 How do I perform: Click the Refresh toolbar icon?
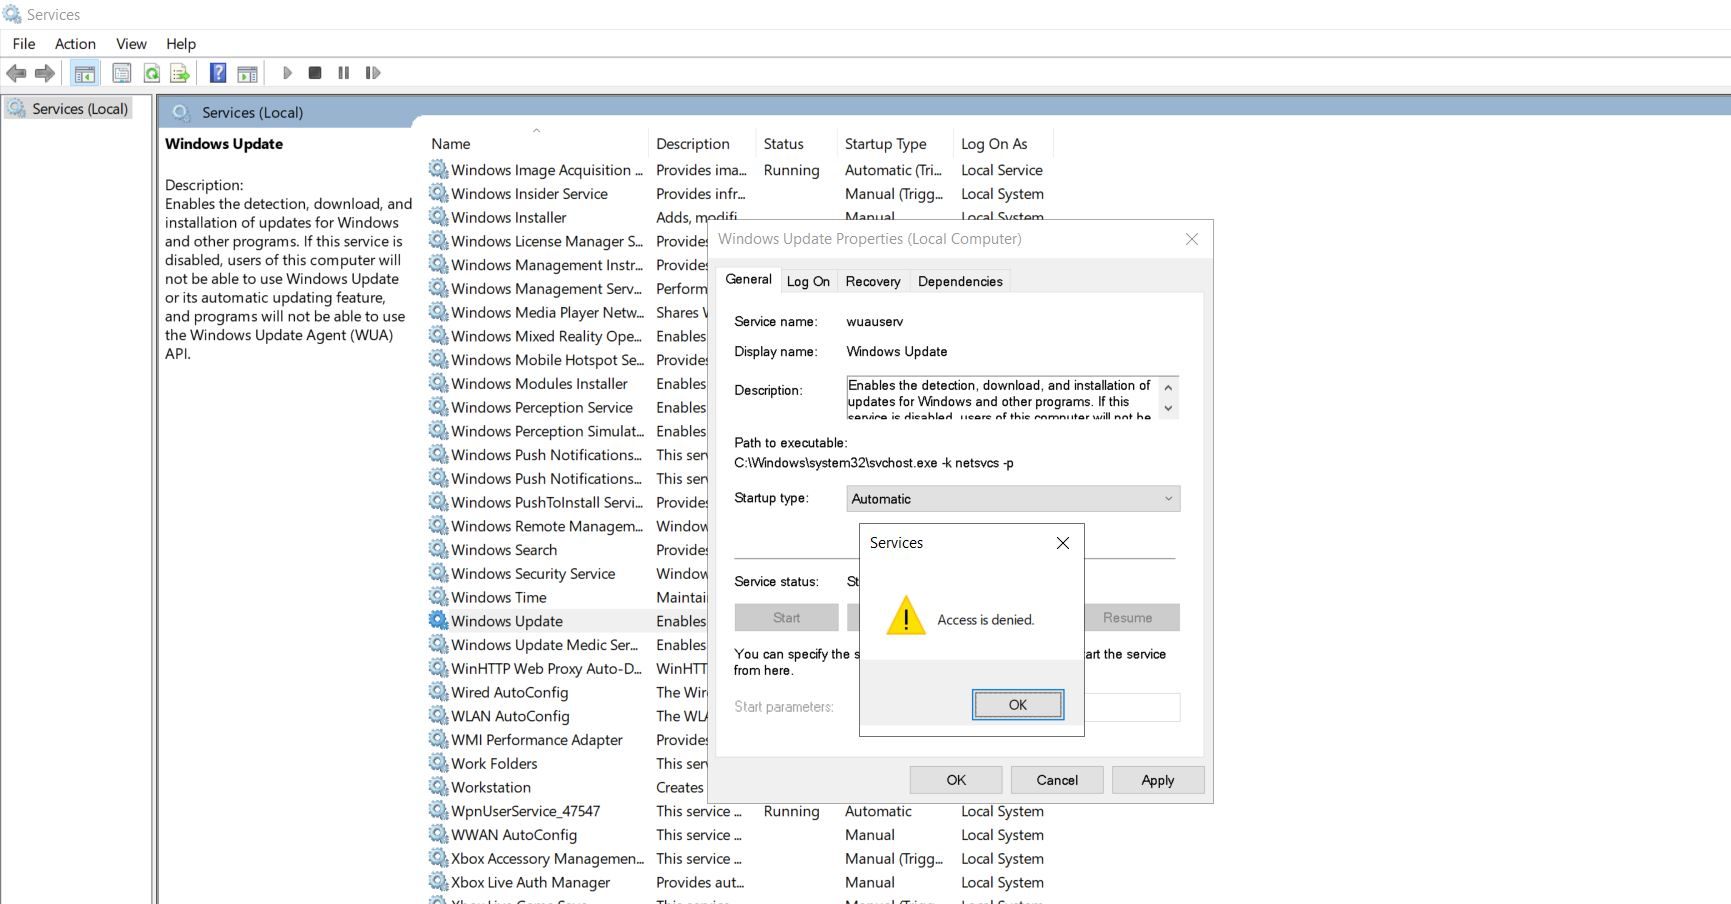[151, 73]
